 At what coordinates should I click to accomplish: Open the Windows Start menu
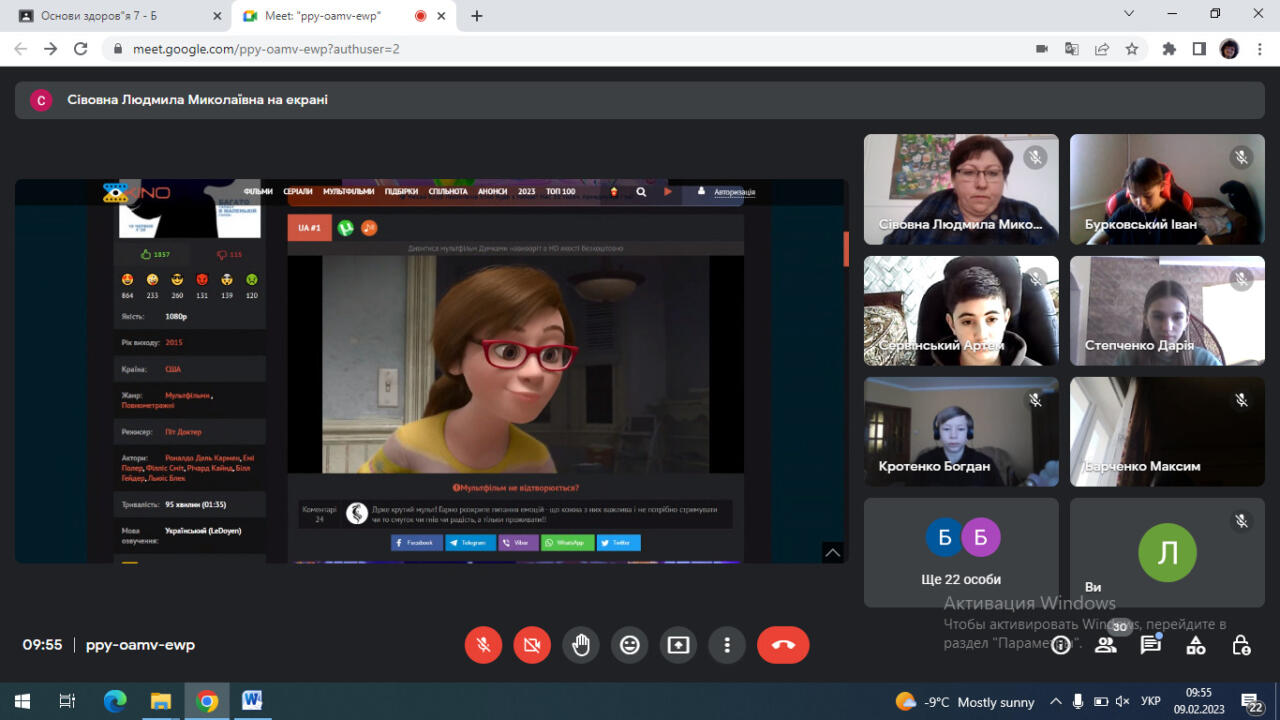21,701
